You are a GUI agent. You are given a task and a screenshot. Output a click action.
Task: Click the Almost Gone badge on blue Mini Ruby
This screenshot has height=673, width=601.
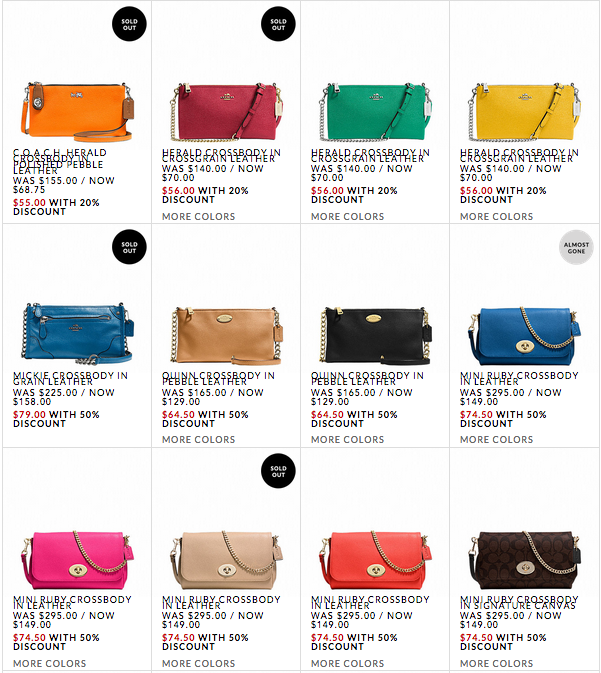[x=576, y=247]
